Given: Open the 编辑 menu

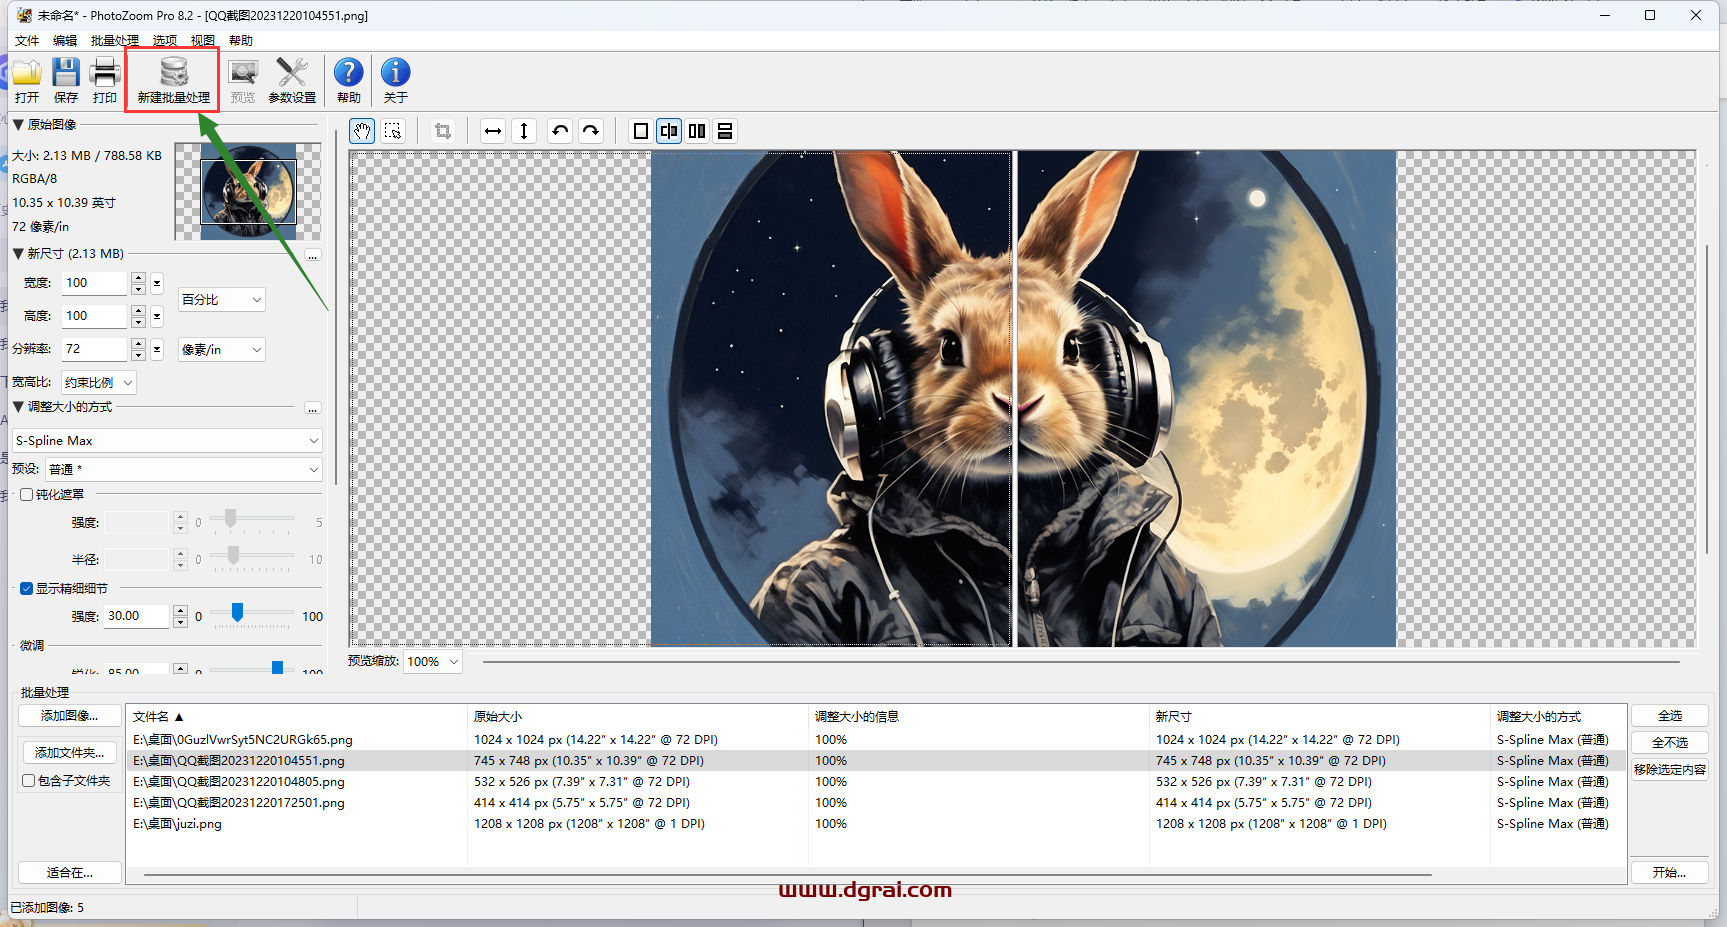Looking at the screenshot, I should pyautogui.click(x=65, y=41).
